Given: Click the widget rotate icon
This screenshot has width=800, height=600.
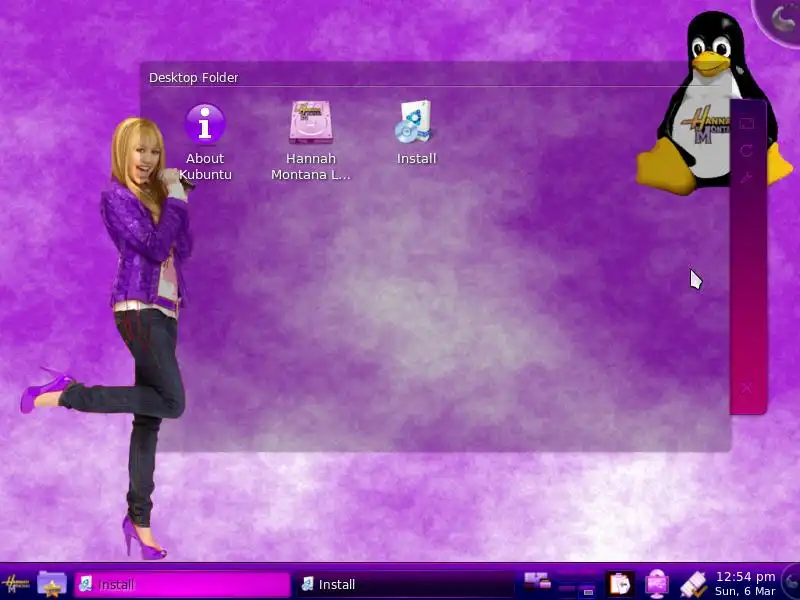Looking at the screenshot, I should pyautogui.click(x=747, y=151).
